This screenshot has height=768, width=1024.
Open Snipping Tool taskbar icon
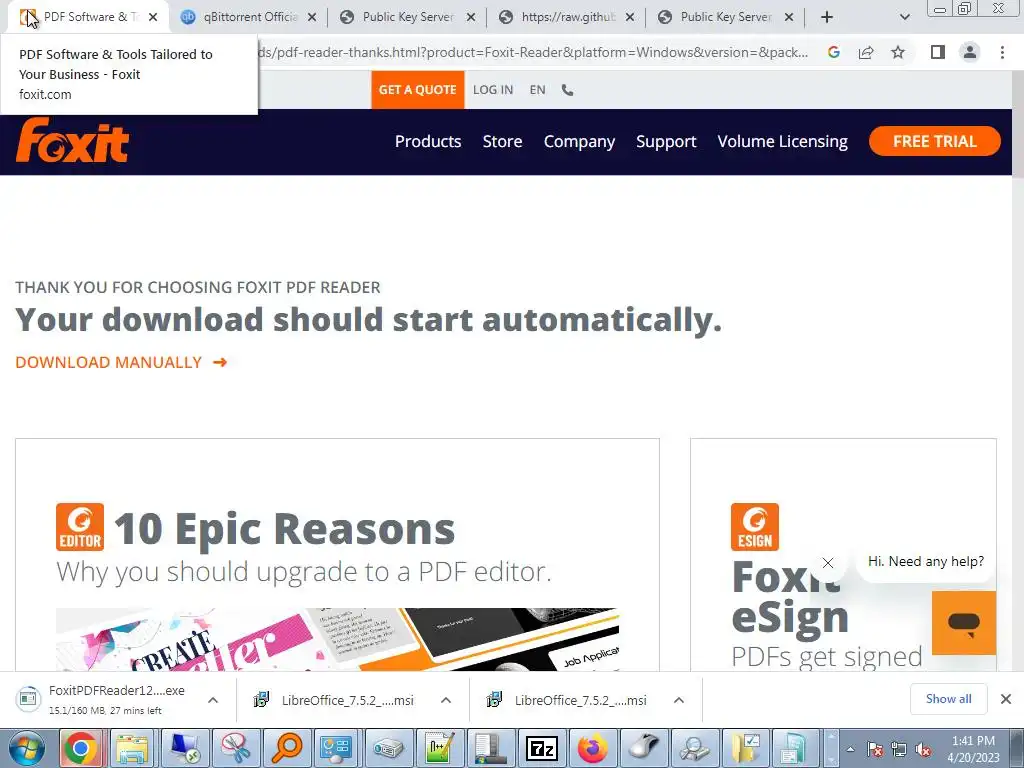235,748
